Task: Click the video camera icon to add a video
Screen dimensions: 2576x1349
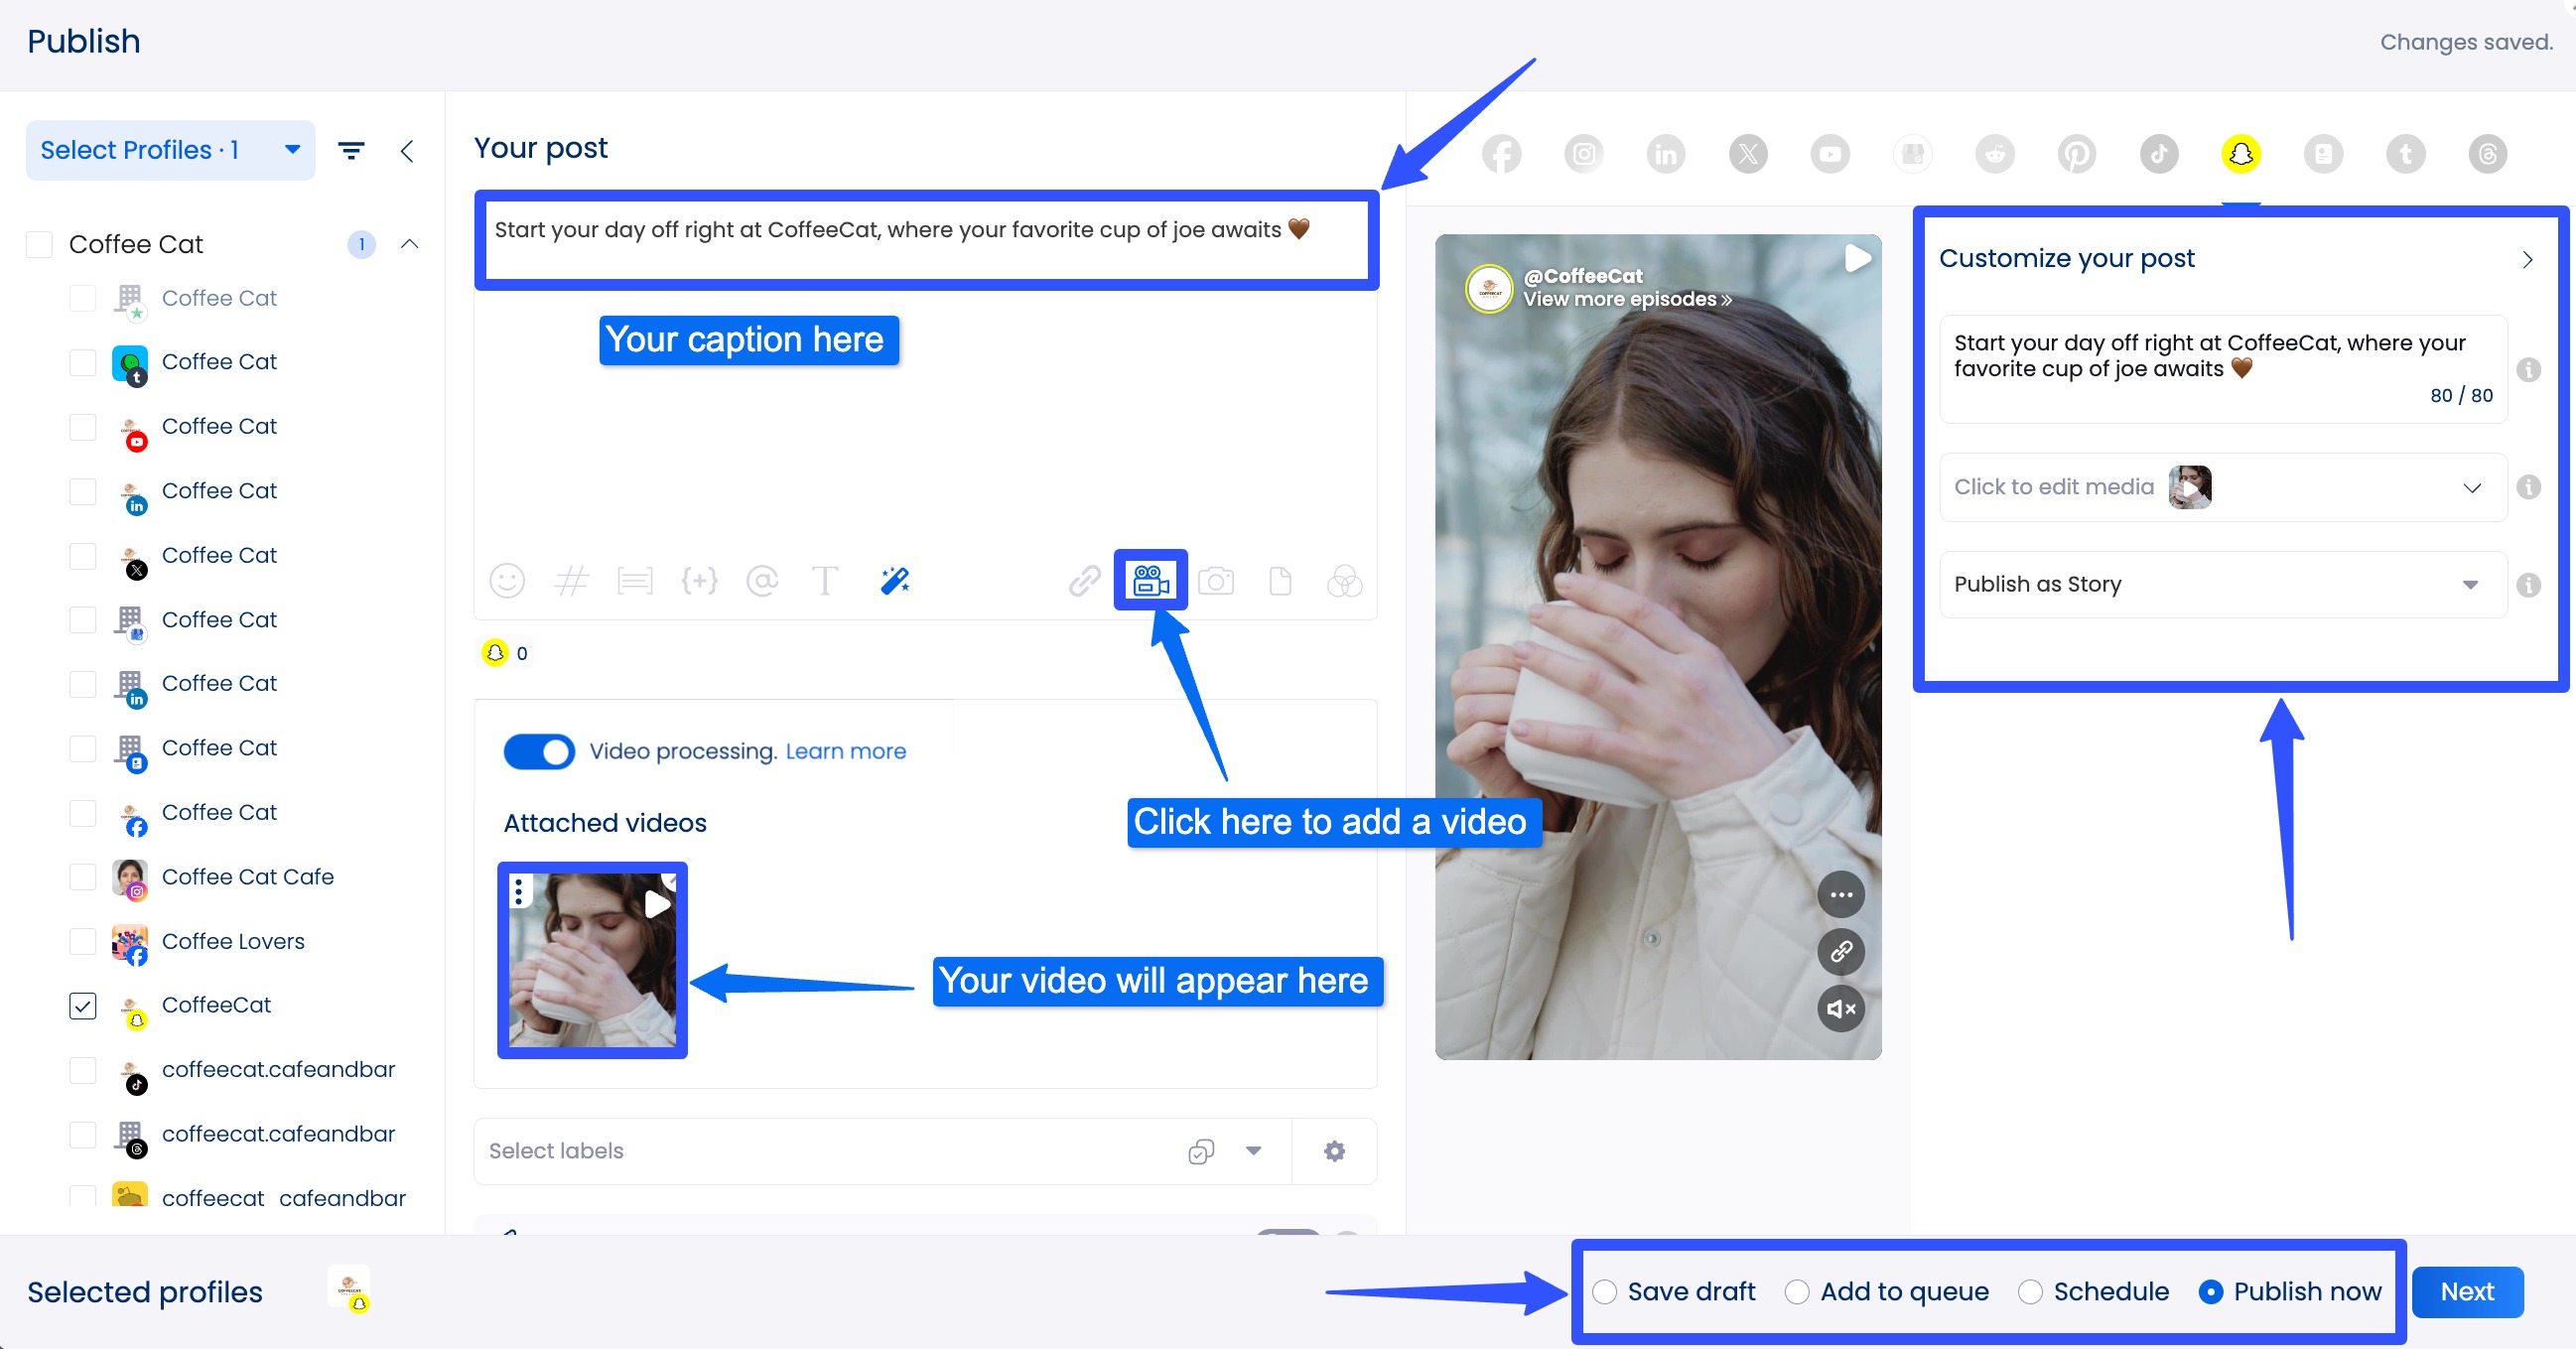Action: pyautogui.click(x=1150, y=580)
